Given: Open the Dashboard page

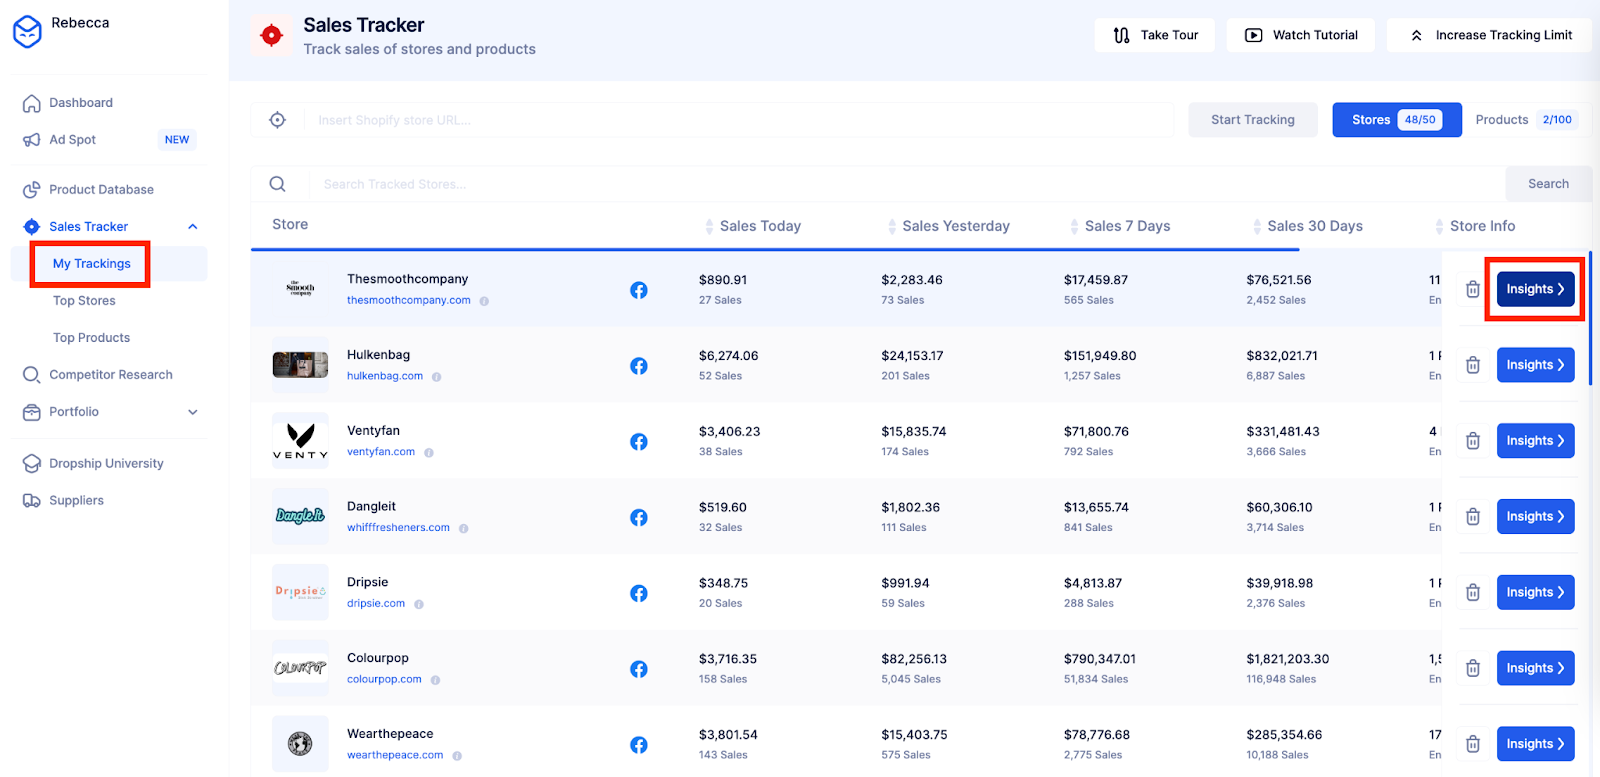Looking at the screenshot, I should tap(81, 103).
